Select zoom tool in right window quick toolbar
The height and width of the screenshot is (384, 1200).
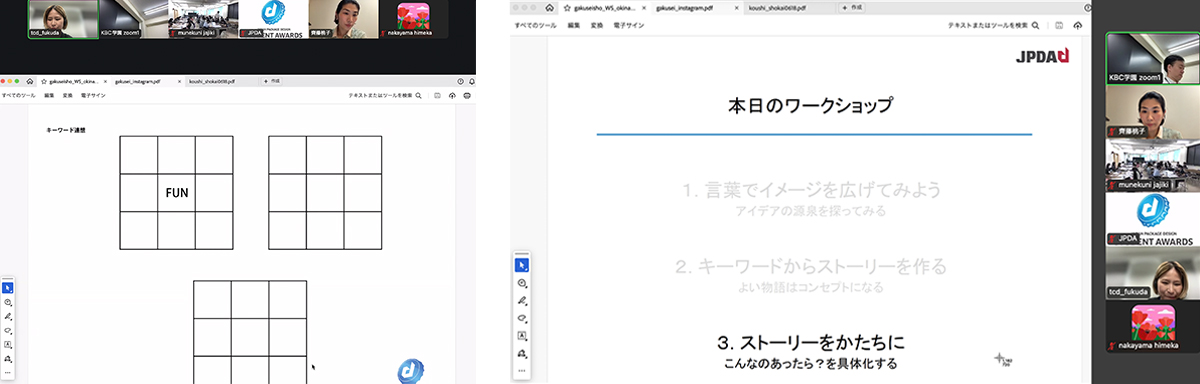[x=522, y=283]
